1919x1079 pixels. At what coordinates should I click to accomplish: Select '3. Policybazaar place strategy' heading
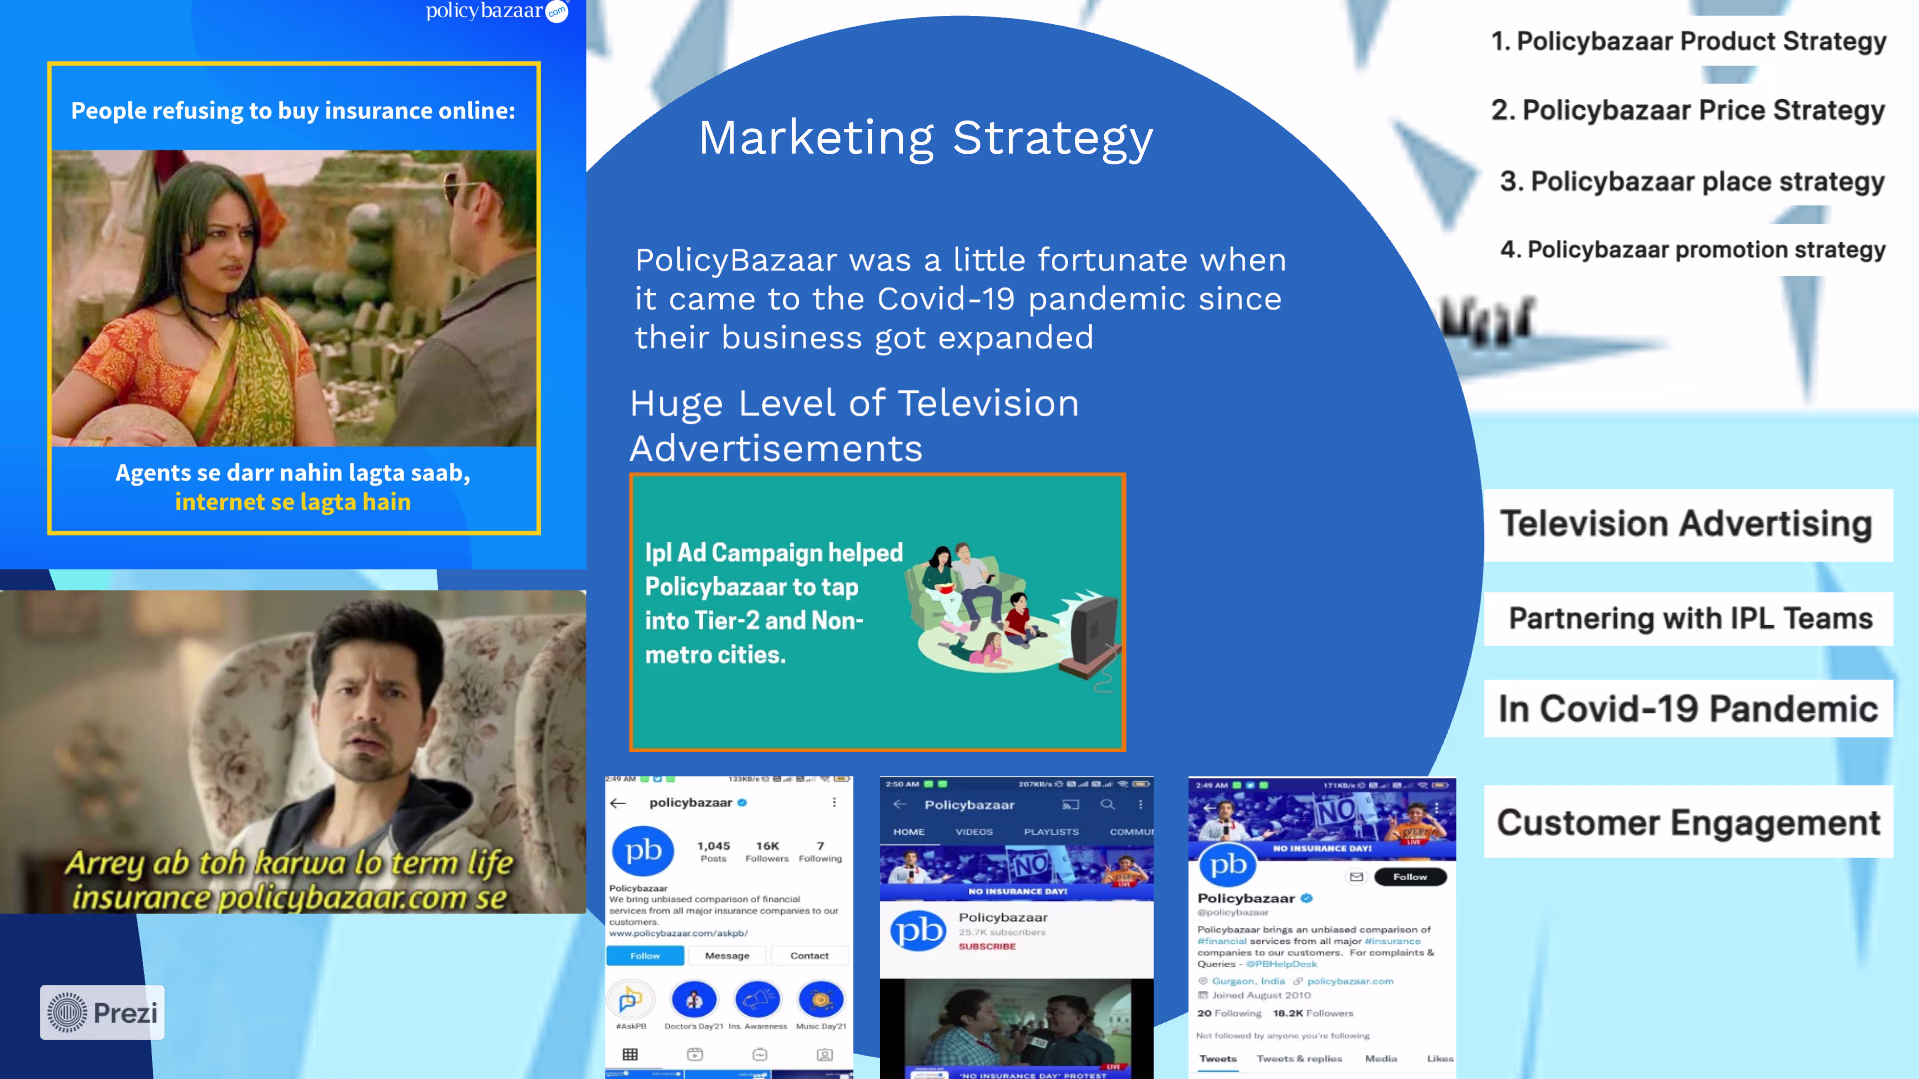click(1692, 181)
